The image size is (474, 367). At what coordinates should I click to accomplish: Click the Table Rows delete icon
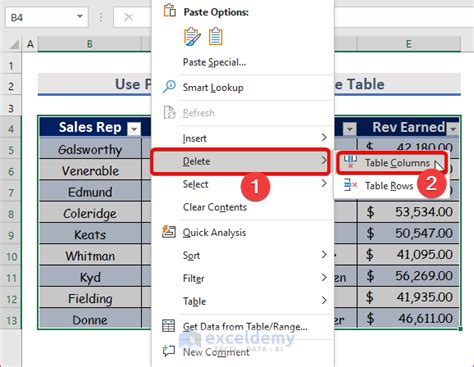(x=350, y=185)
